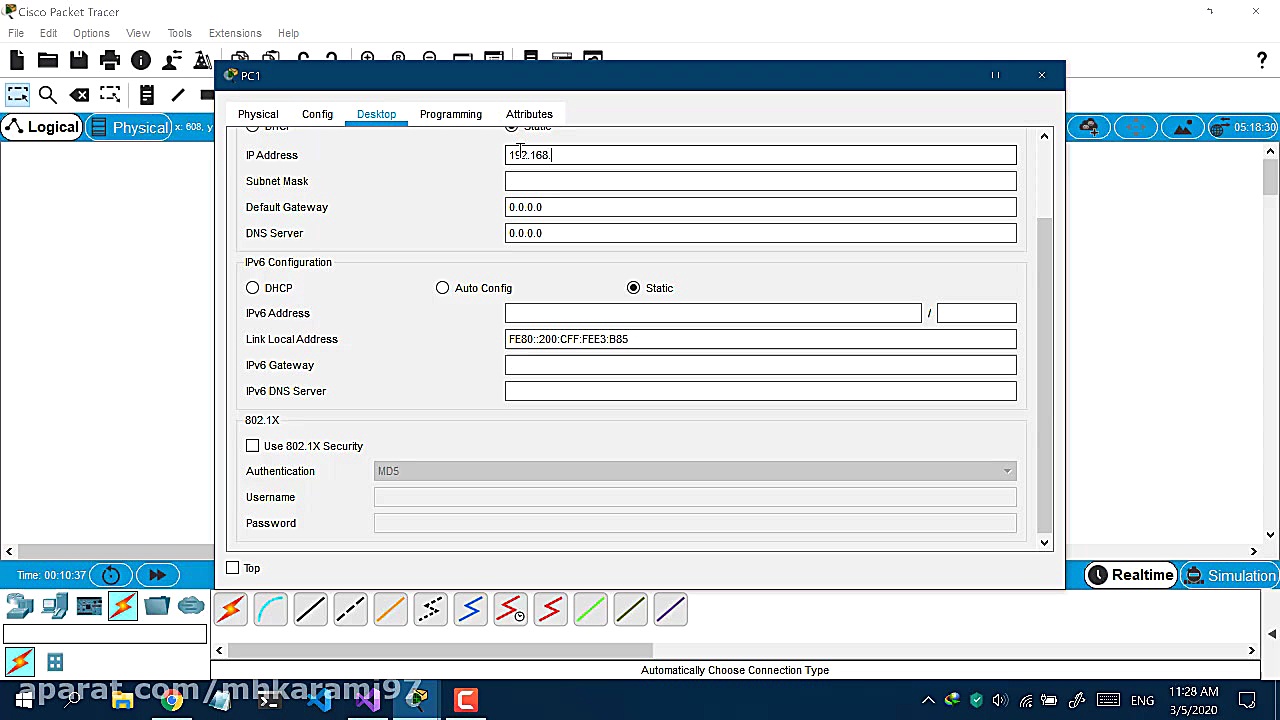Image resolution: width=1280 pixels, height=720 pixels.
Task: Switch to the Physical workspace view
Action: pos(128,127)
